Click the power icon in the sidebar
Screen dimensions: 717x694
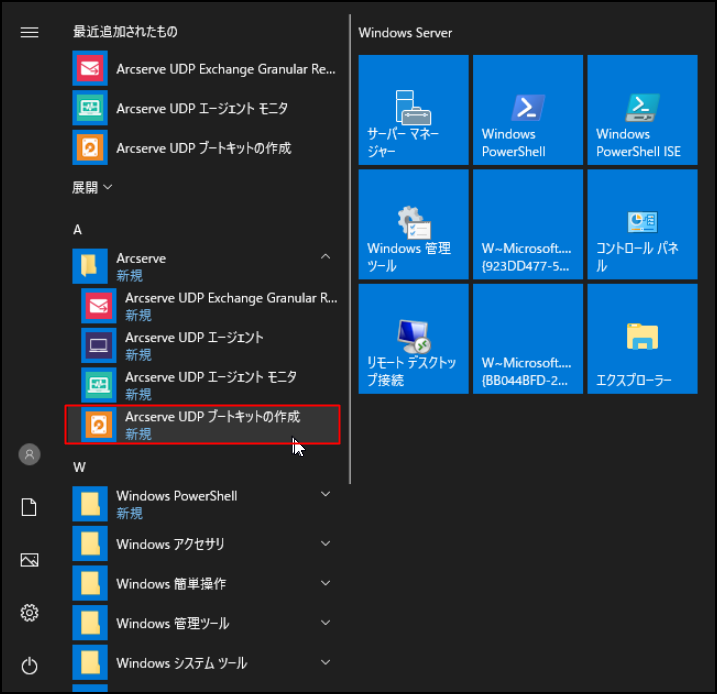click(x=29, y=665)
